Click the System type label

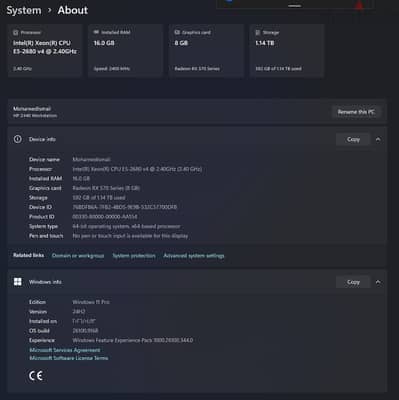pyautogui.click(x=43, y=226)
